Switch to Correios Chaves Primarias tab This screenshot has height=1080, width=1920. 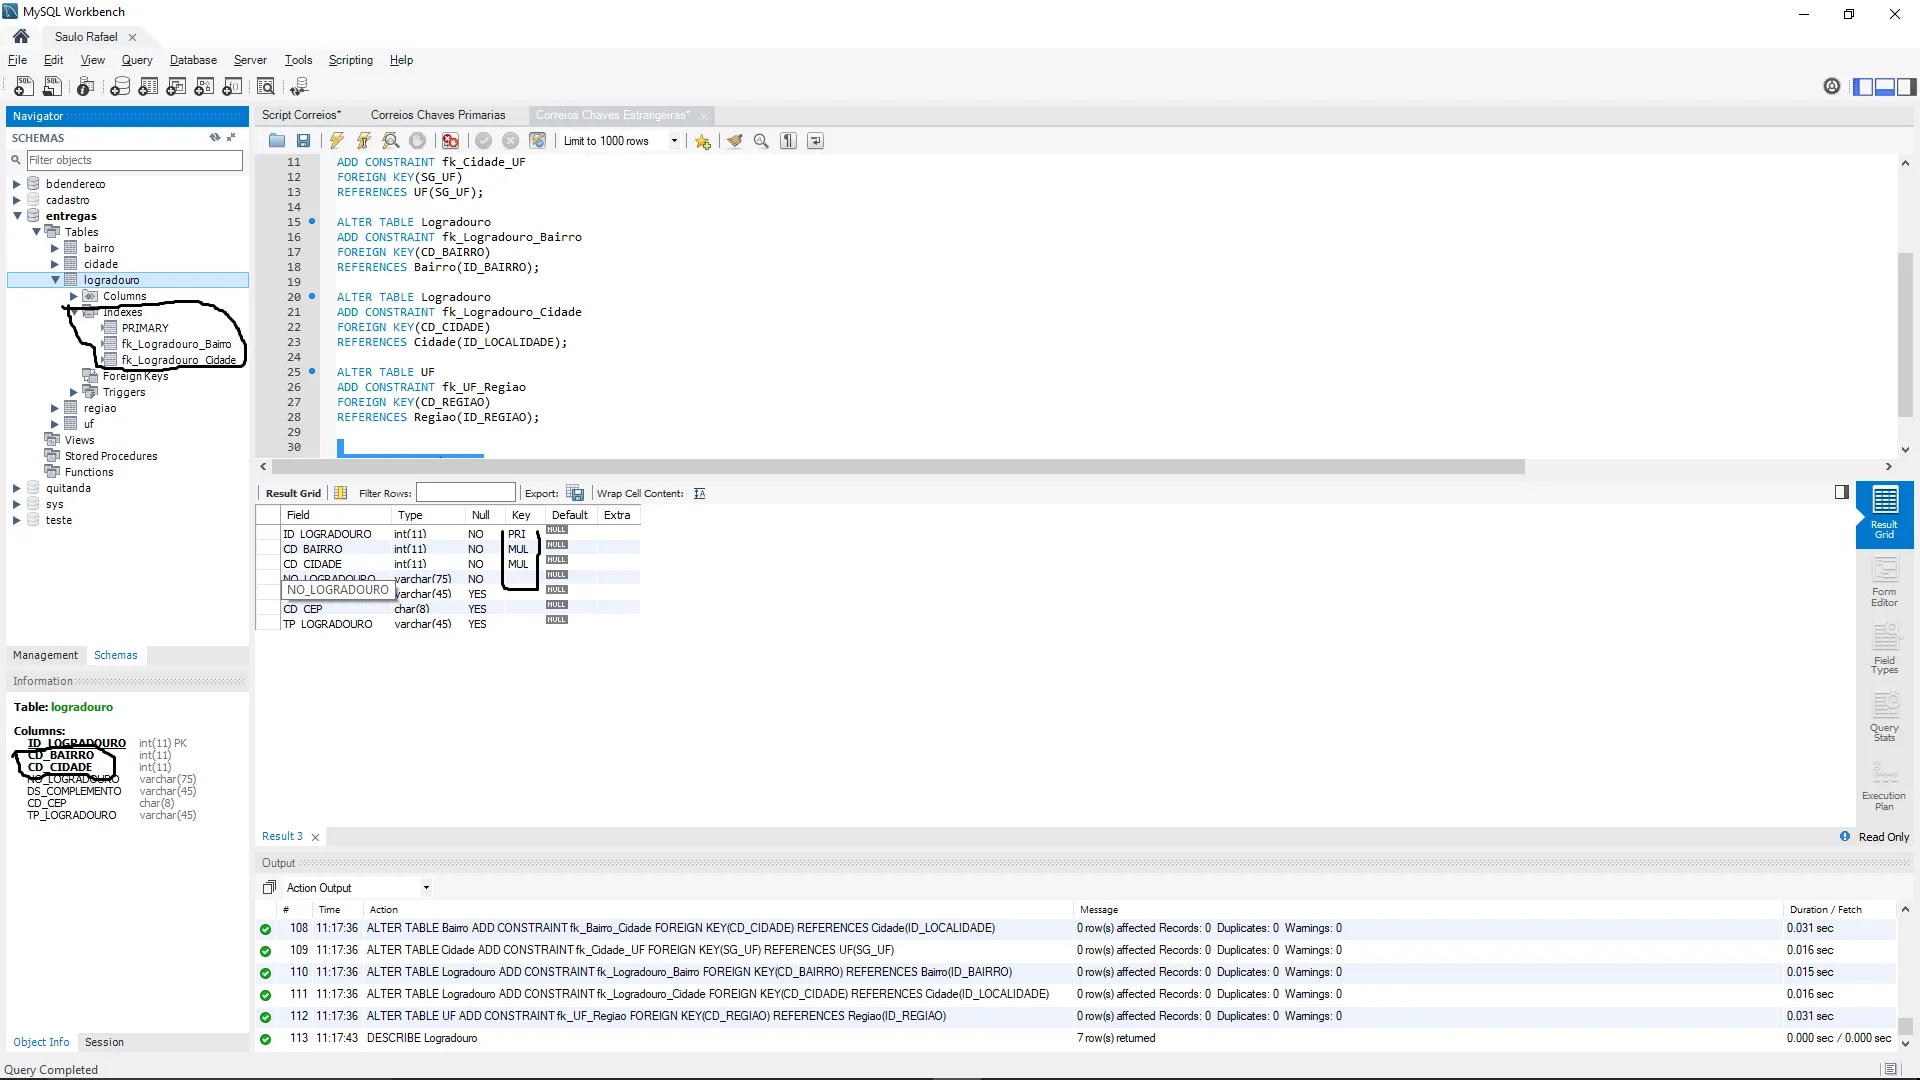438,115
